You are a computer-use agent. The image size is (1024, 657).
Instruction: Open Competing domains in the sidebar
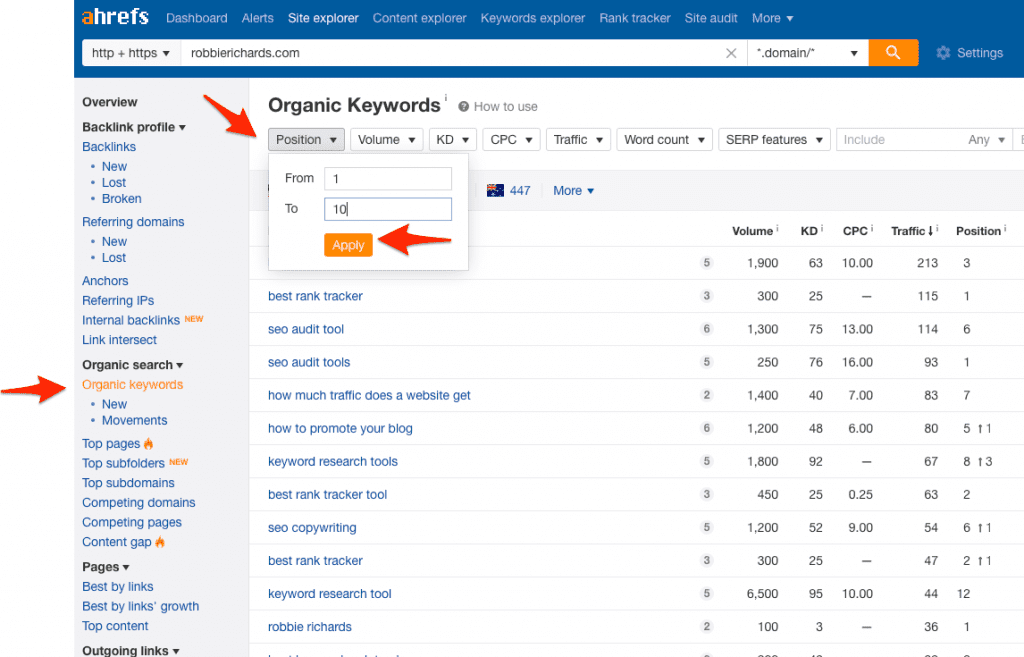[138, 502]
